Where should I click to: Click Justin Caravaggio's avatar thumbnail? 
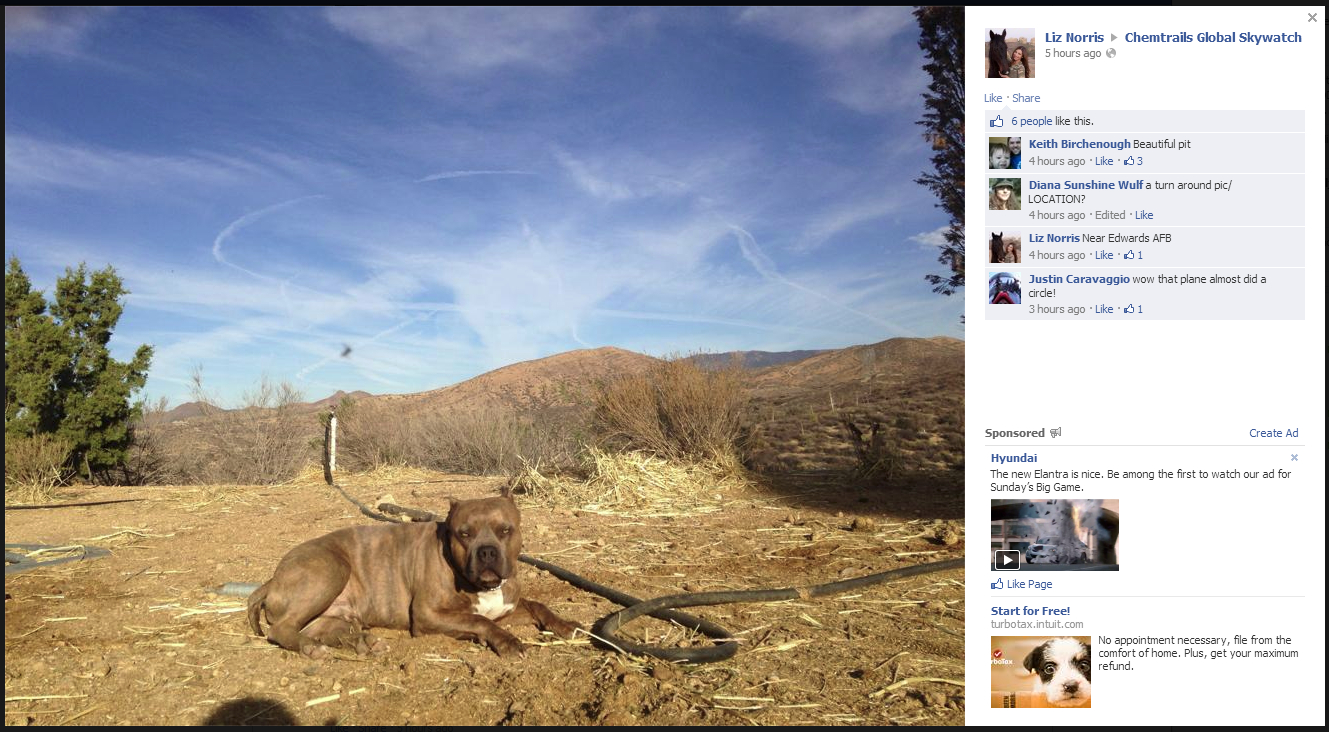click(x=1005, y=288)
